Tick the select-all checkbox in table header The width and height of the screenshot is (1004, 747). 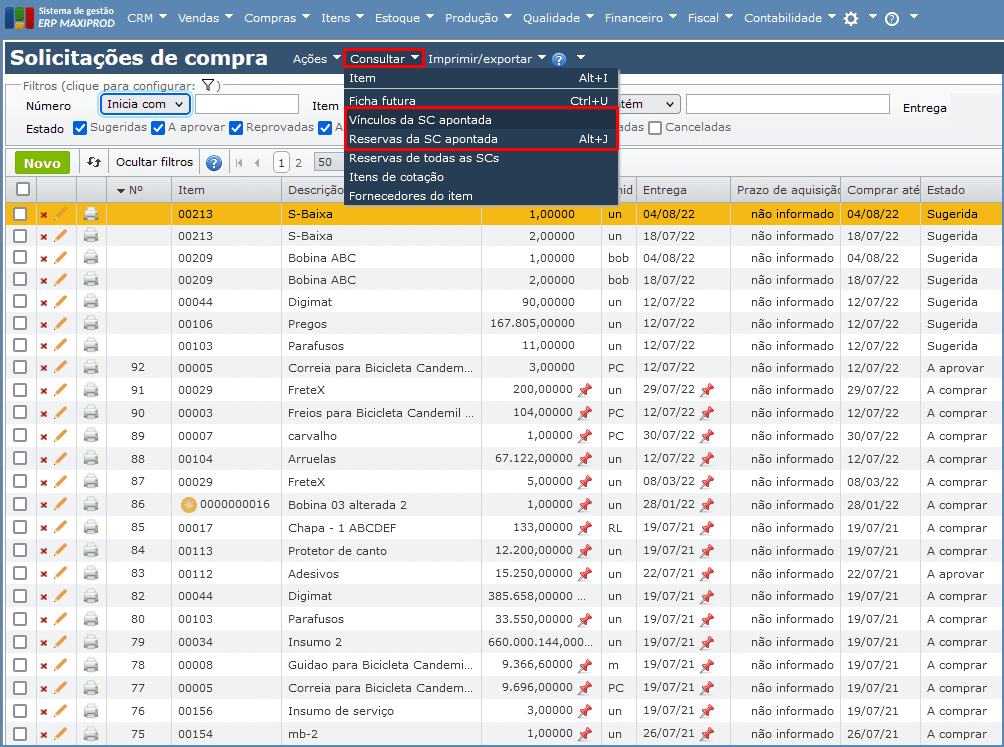[22, 189]
